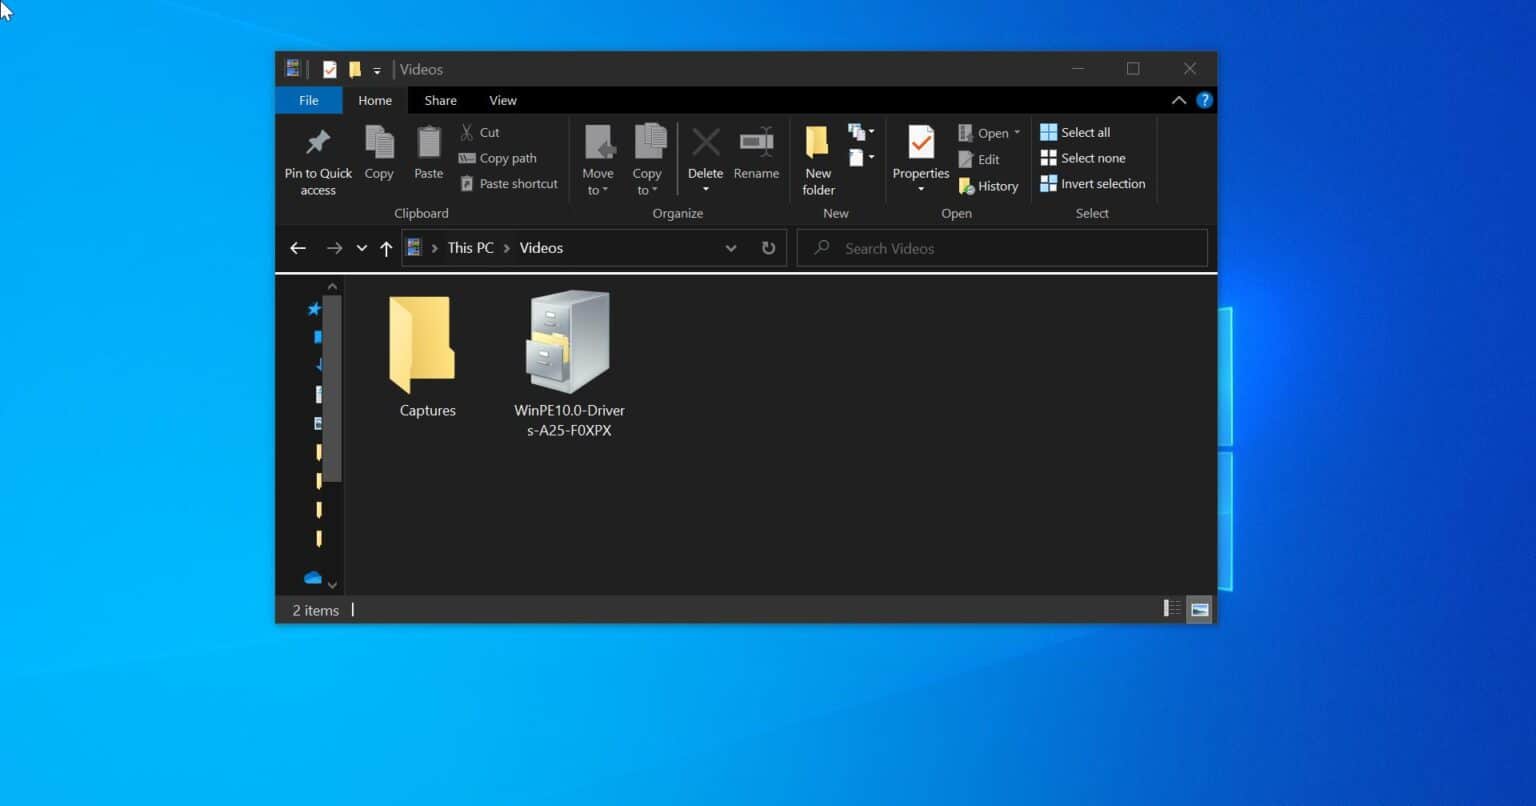The width and height of the screenshot is (1536, 806).
Task: Open Properties from the ribbon
Action: coord(920,155)
